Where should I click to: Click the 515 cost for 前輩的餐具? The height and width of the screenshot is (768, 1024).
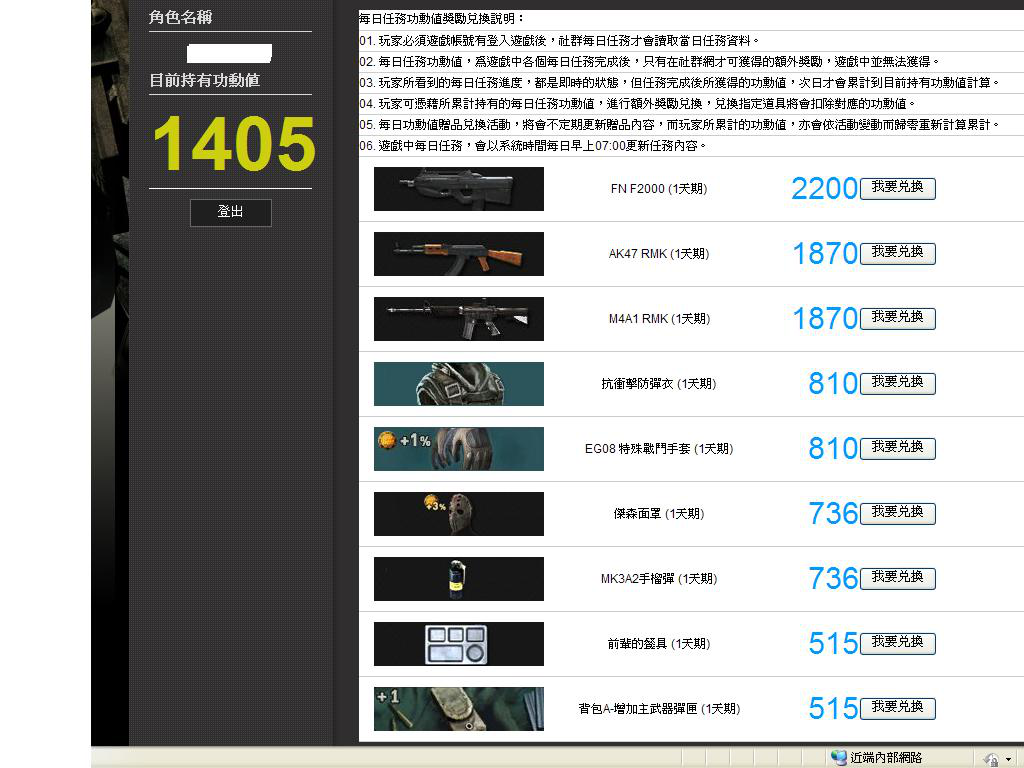833,643
